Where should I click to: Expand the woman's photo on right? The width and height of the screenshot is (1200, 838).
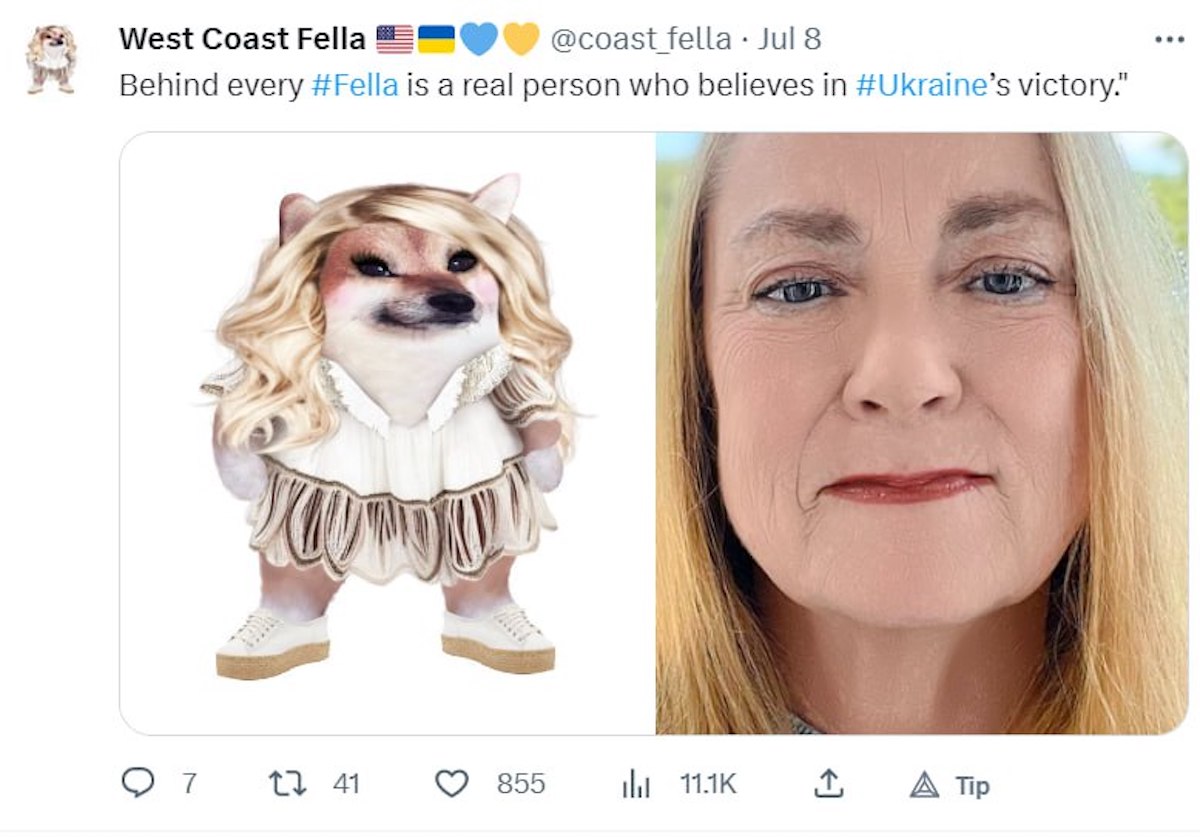921,433
